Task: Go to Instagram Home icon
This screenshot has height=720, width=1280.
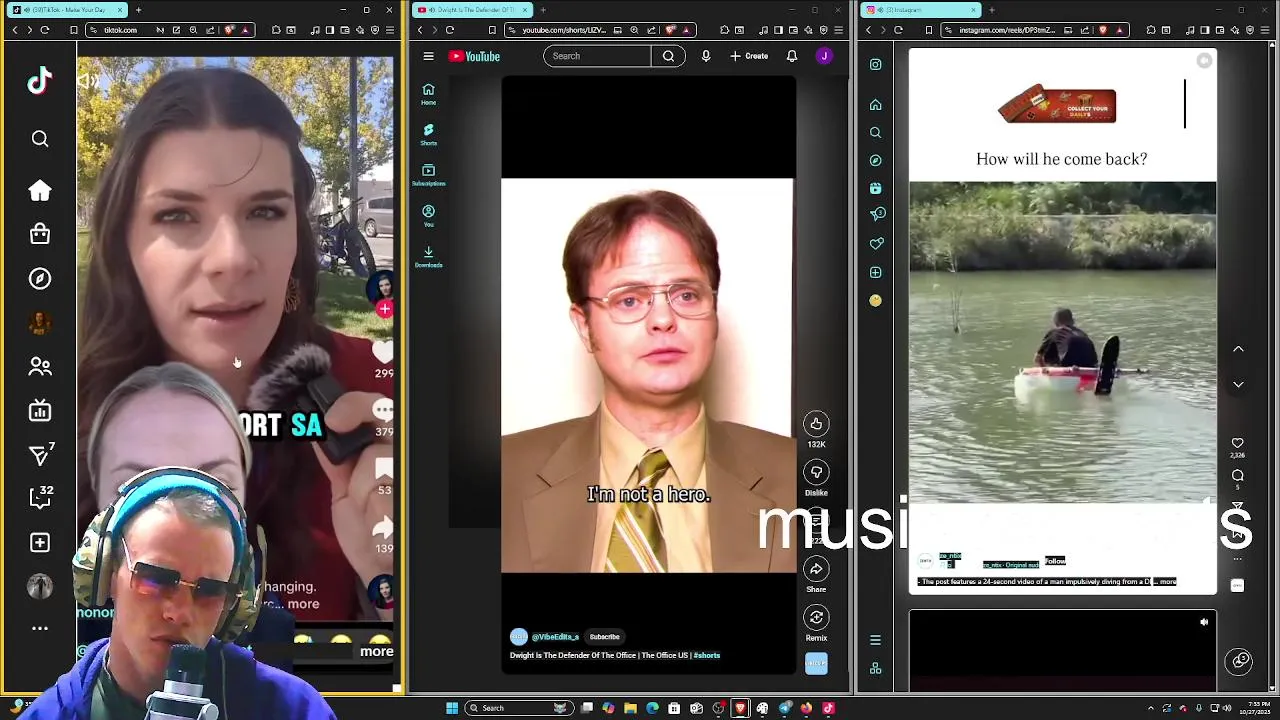Action: click(x=876, y=105)
